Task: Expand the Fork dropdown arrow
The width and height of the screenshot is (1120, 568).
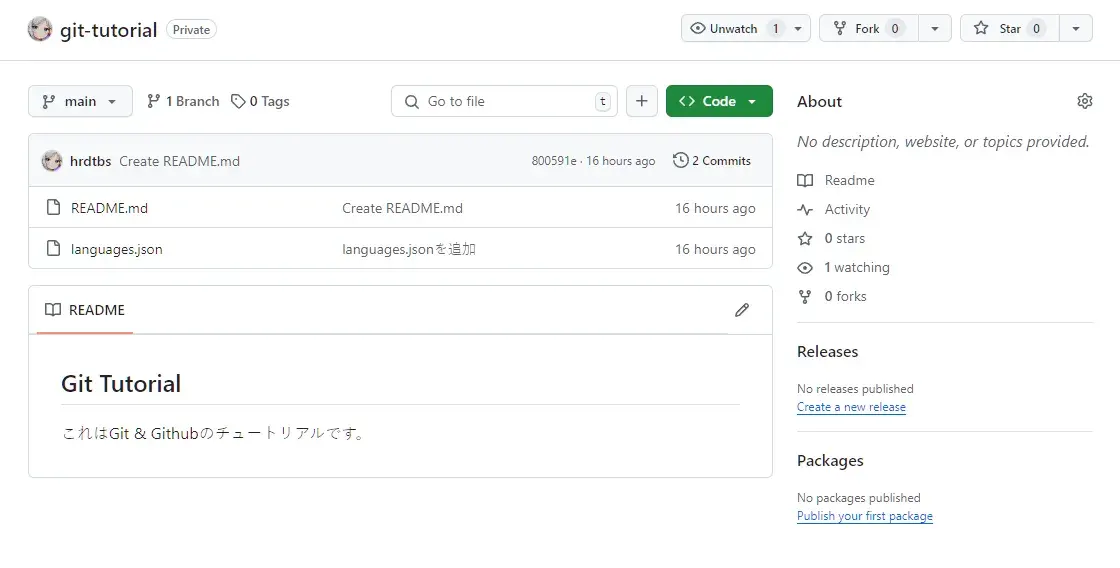Action: pyautogui.click(x=935, y=29)
